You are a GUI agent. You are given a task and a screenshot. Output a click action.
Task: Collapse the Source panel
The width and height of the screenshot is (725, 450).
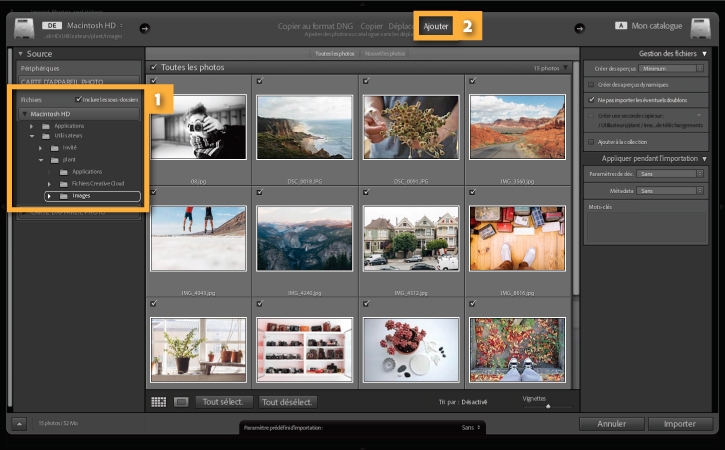[x=20, y=54]
